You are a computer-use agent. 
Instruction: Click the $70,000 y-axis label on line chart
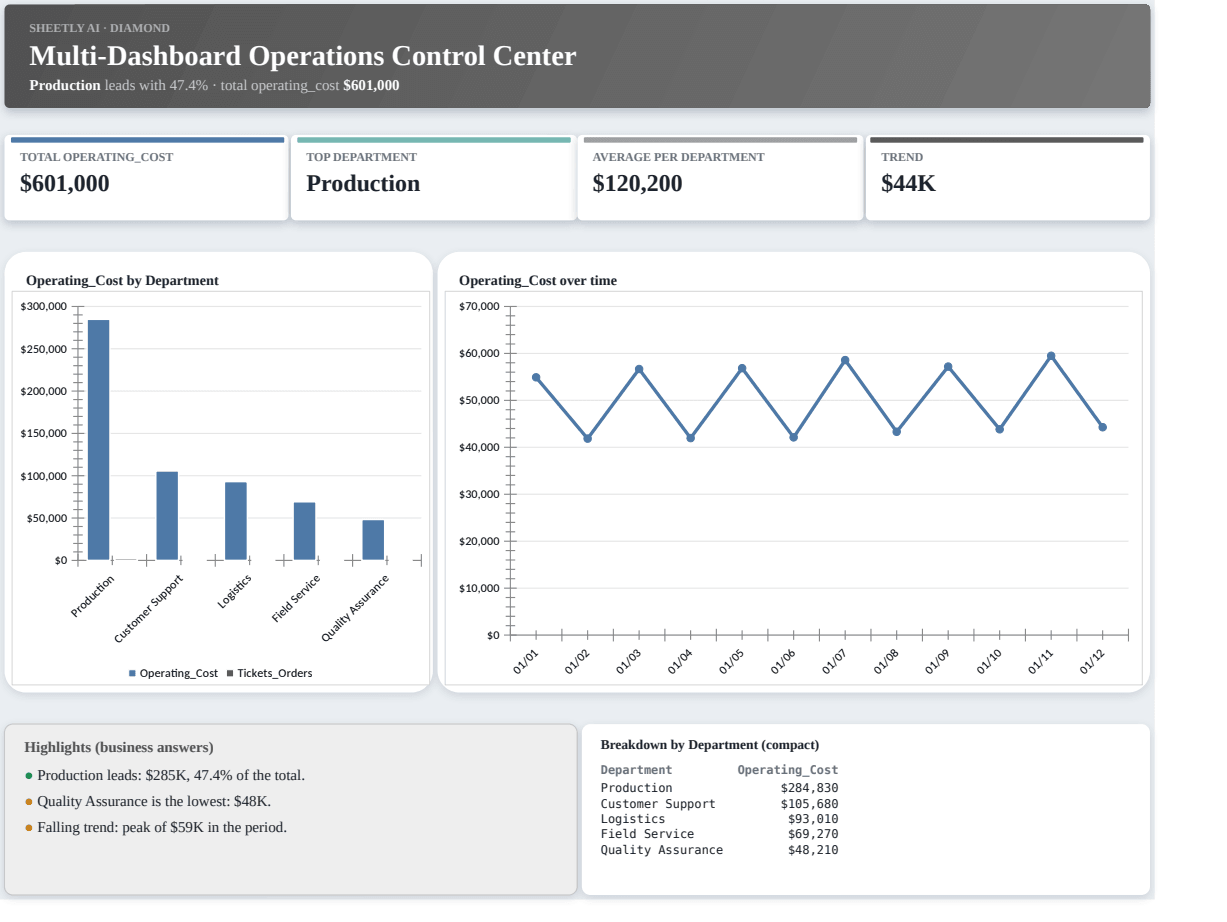tap(479, 306)
